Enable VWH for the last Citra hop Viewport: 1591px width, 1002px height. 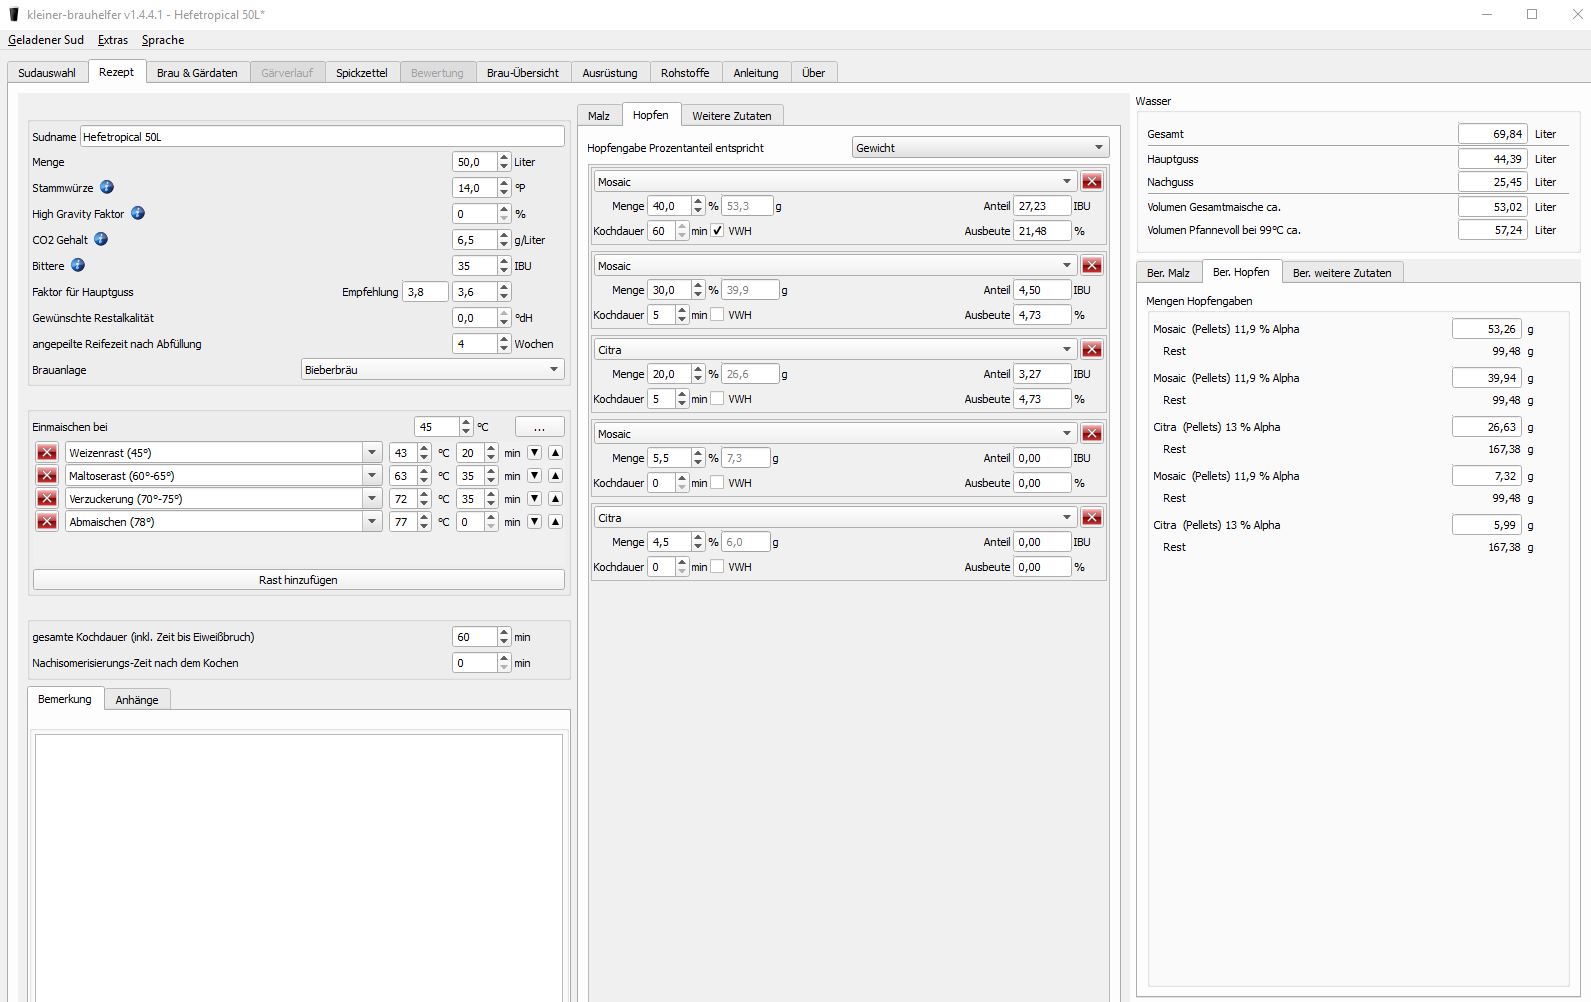[717, 567]
